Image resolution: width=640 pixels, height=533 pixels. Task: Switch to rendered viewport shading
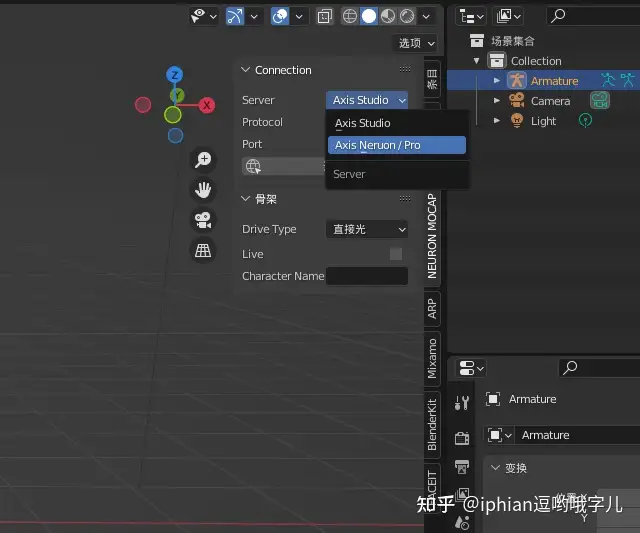407,16
